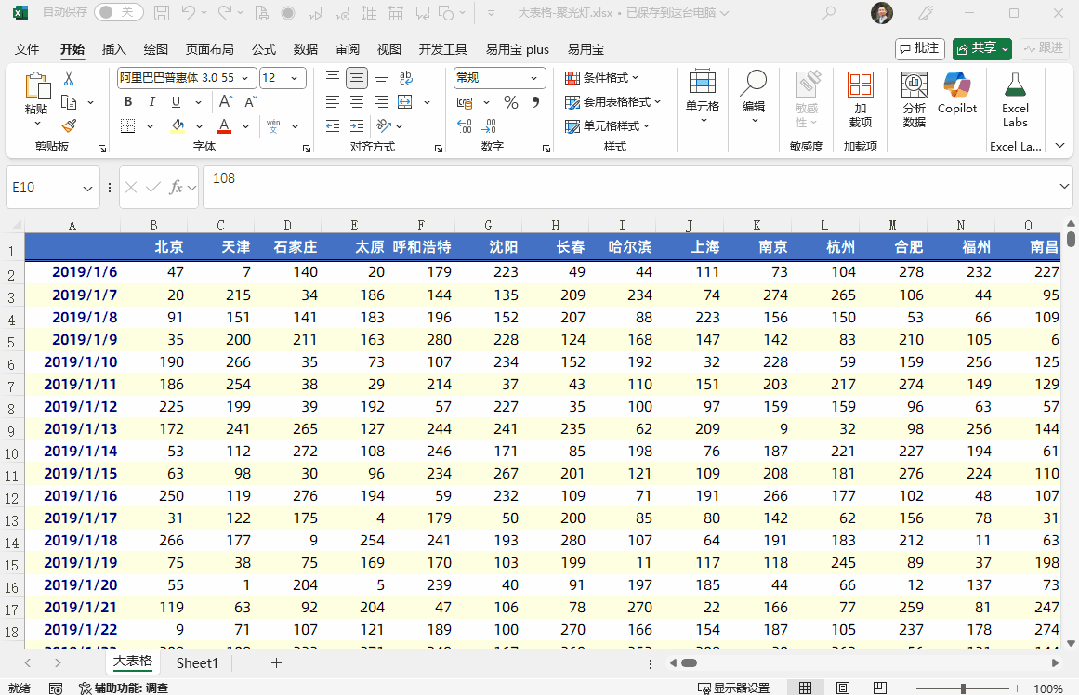The width and height of the screenshot is (1079, 695).
Task: Decrease font size with smaller A
Action: point(250,102)
